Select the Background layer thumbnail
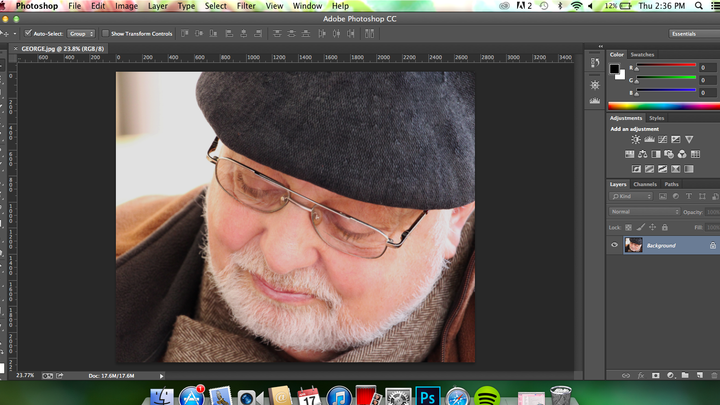 click(633, 245)
